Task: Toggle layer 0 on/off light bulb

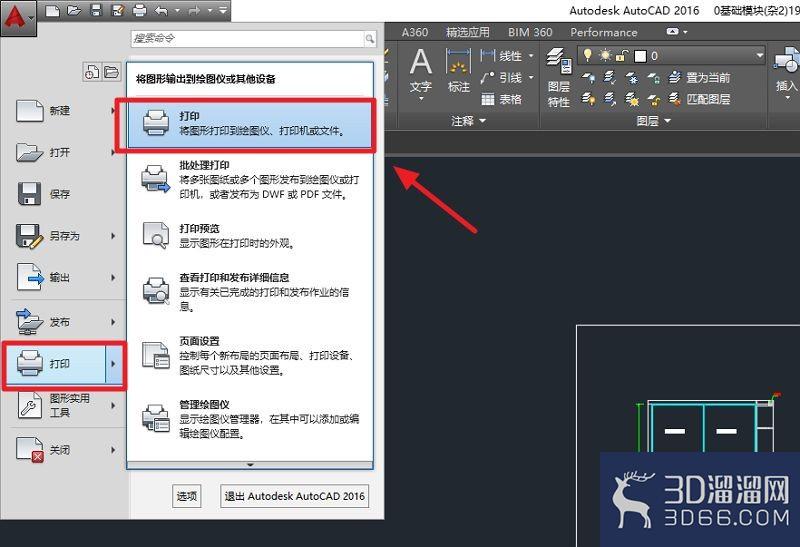Action: [588, 55]
